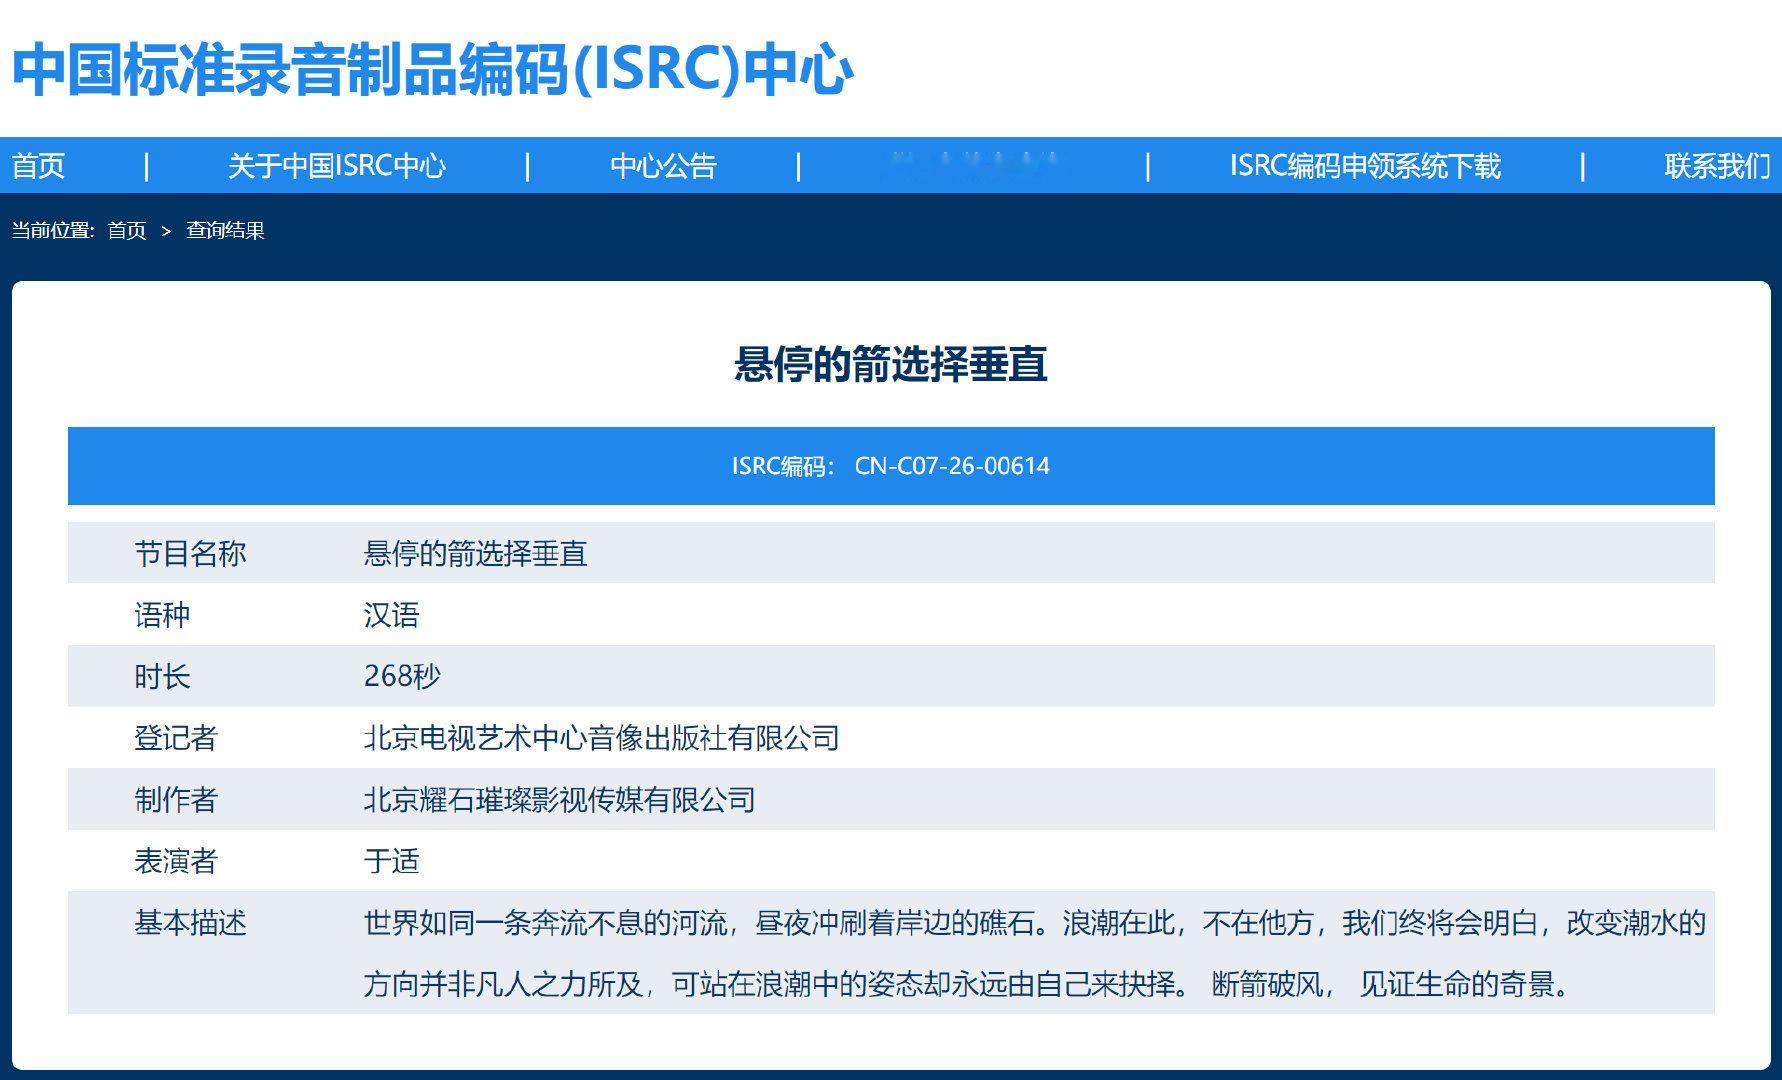Click the description line ending 见证生命的奇景
The height and width of the screenshot is (1080, 1782).
click(968, 985)
